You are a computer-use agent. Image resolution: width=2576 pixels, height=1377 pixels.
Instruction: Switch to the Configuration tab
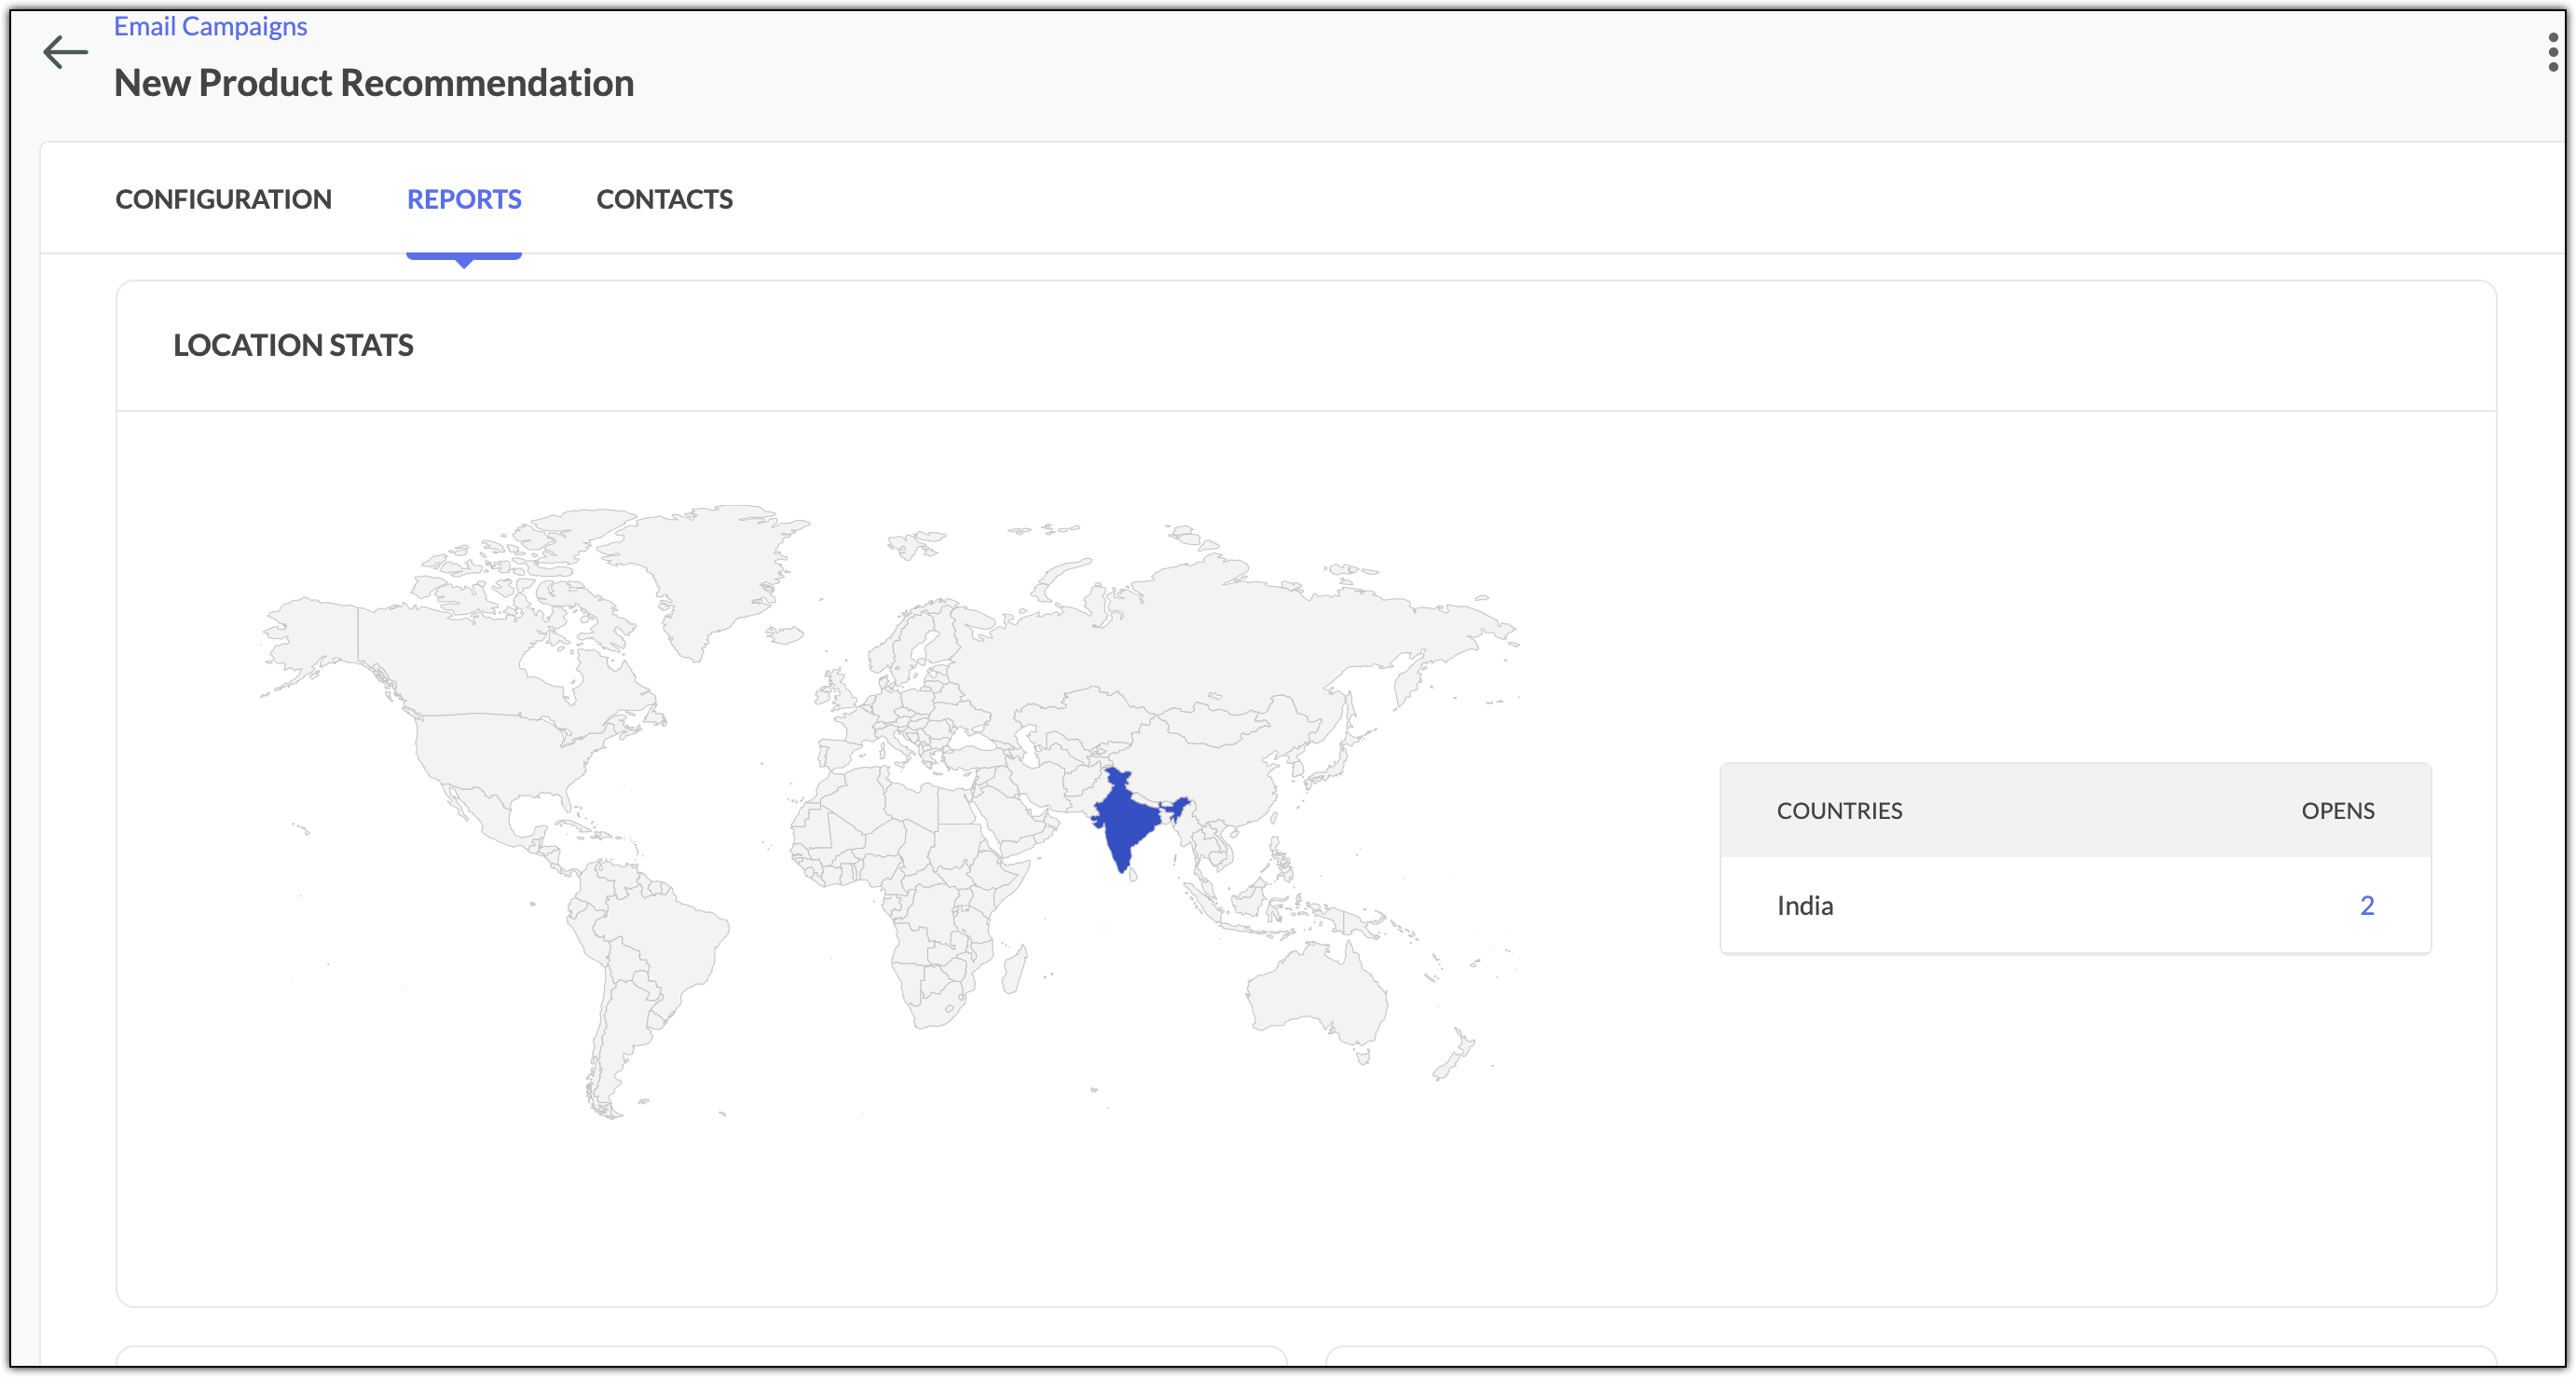tap(223, 199)
